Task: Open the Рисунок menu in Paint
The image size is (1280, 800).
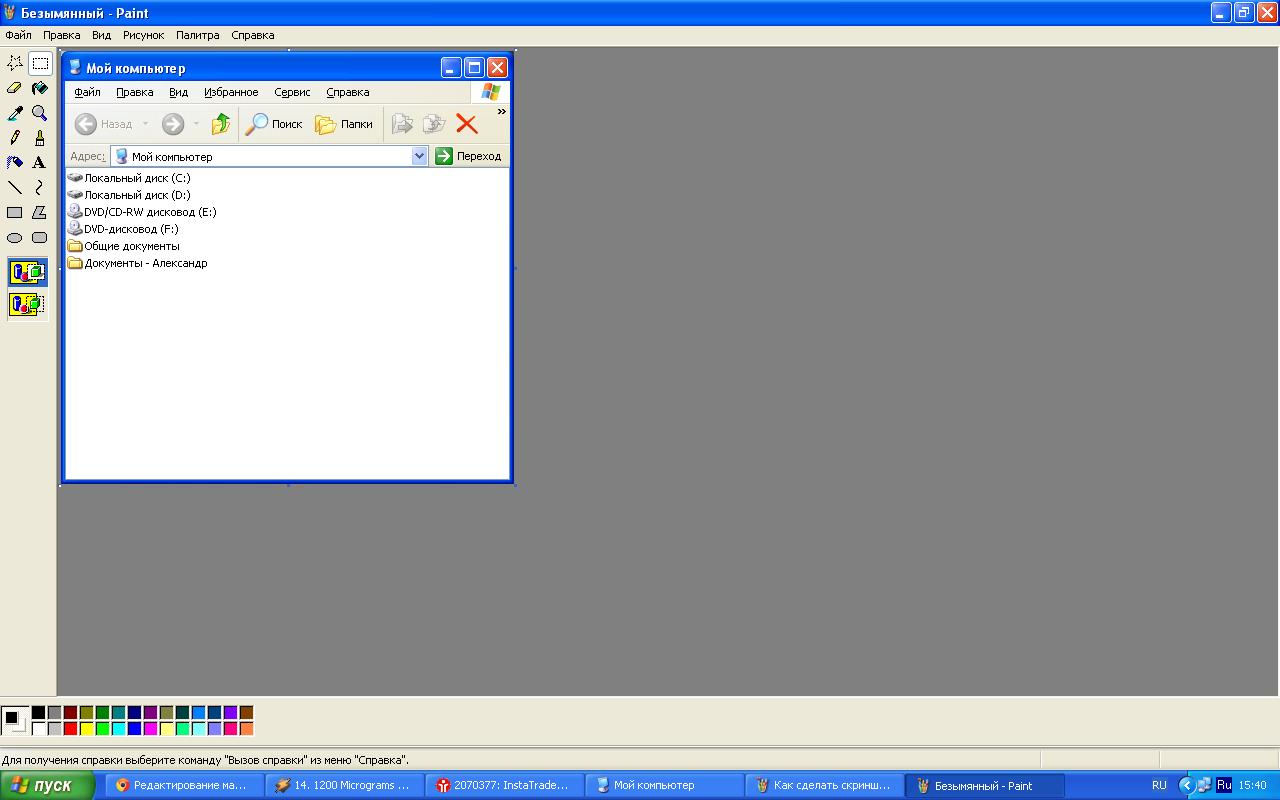Action: click(x=143, y=35)
